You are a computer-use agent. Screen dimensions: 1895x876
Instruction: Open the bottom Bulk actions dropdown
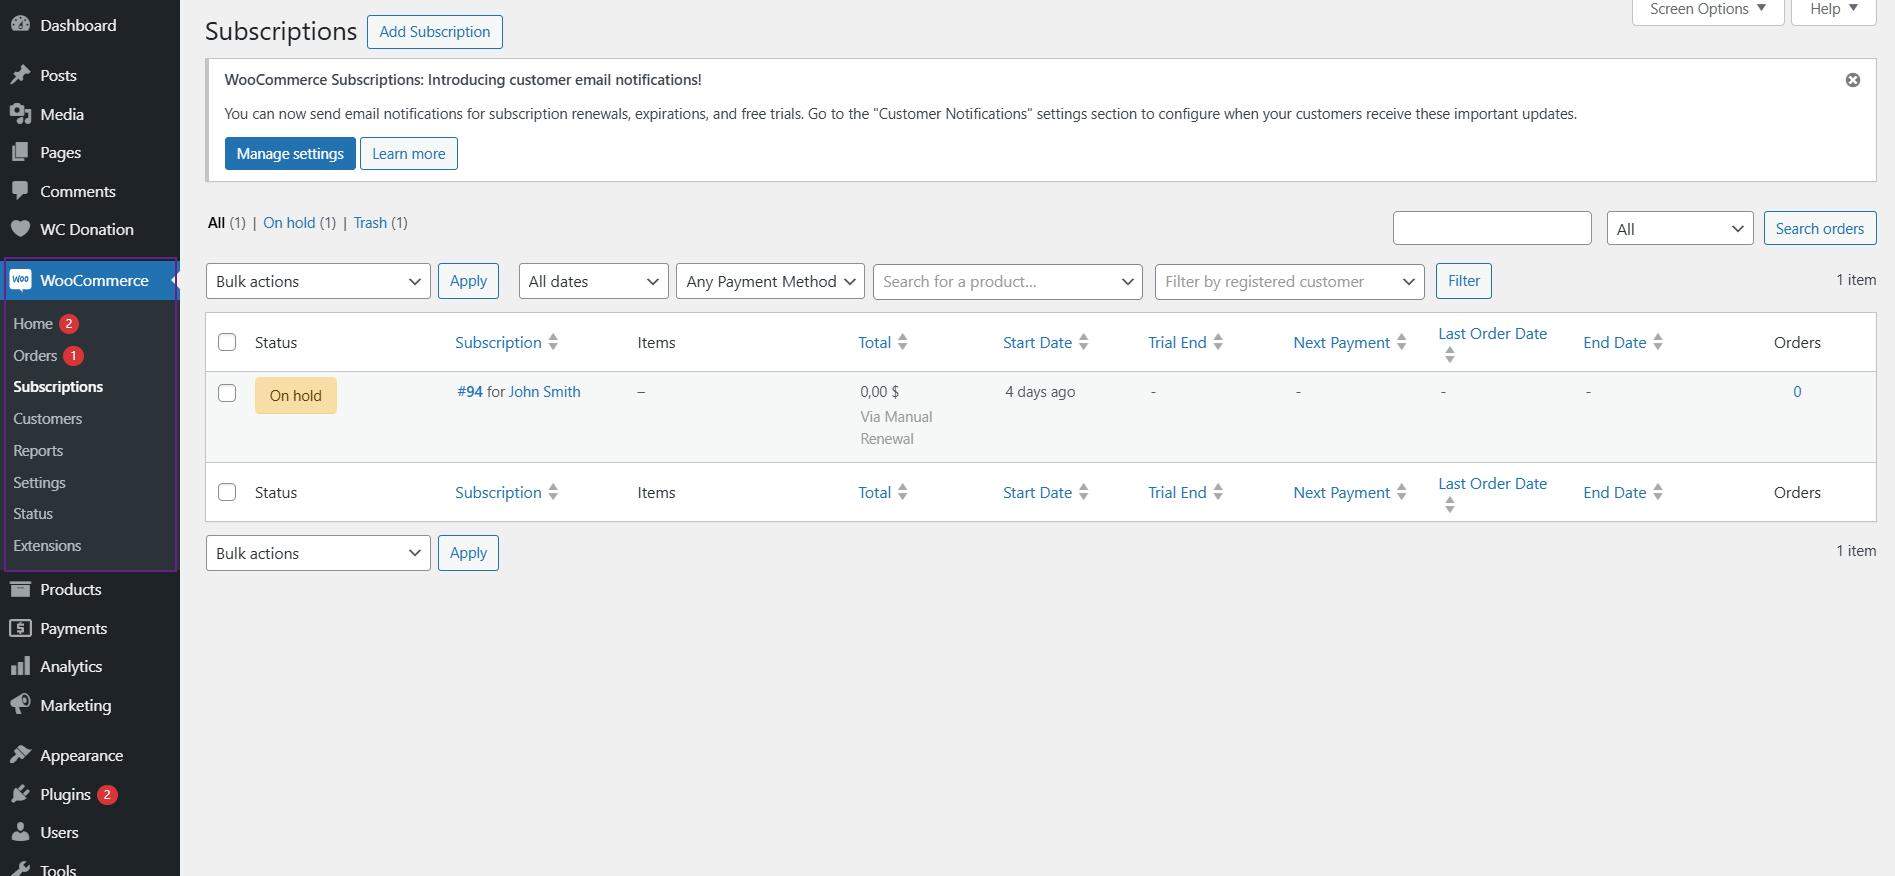click(x=318, y=553)
